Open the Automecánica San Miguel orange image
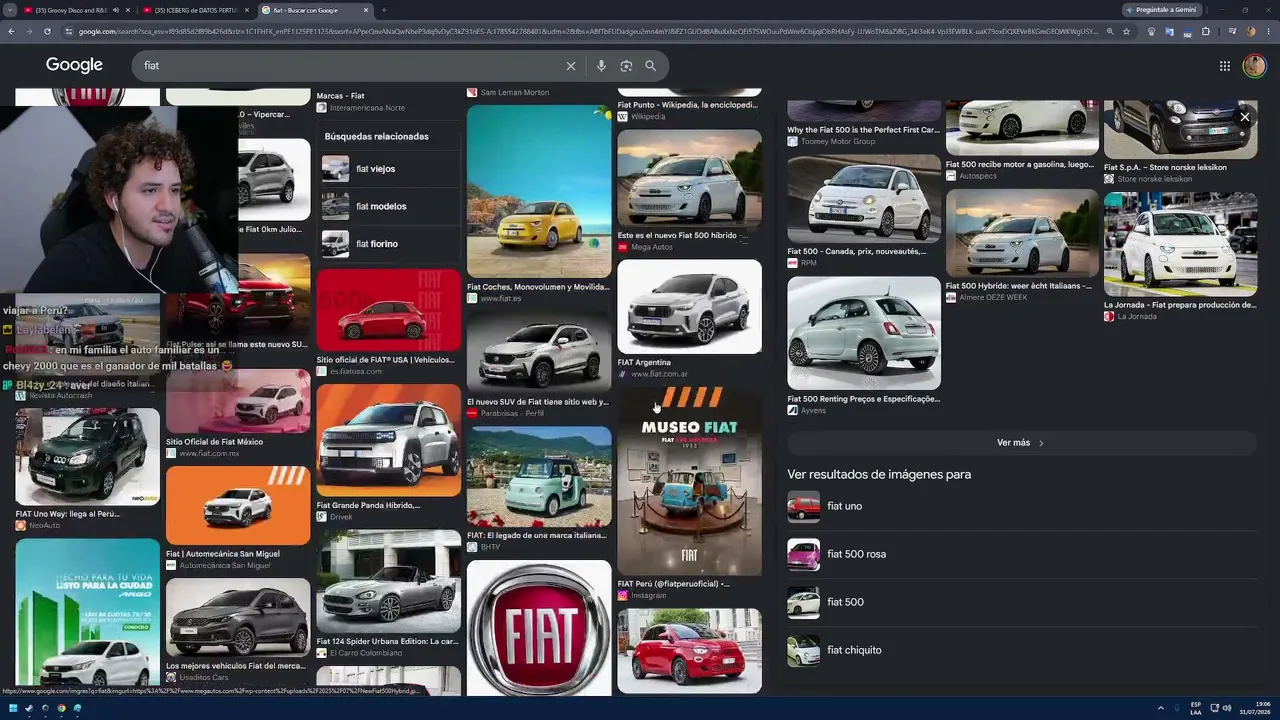The height and width of the screenshot is (720, 1280). pos(238,505)
